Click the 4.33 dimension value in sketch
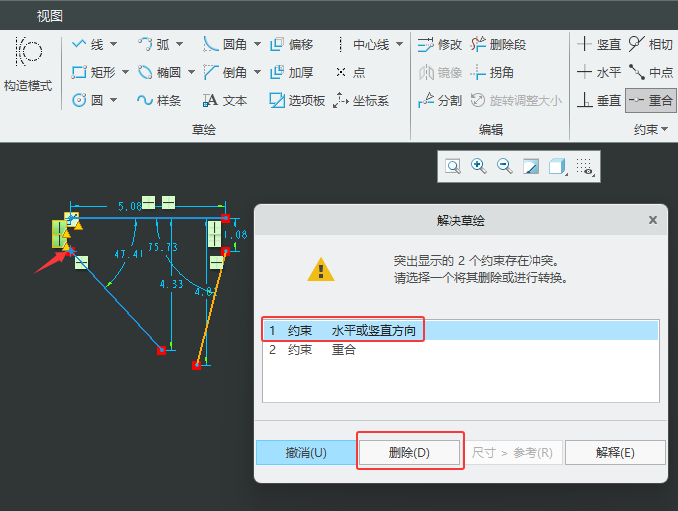 [172, 284]
